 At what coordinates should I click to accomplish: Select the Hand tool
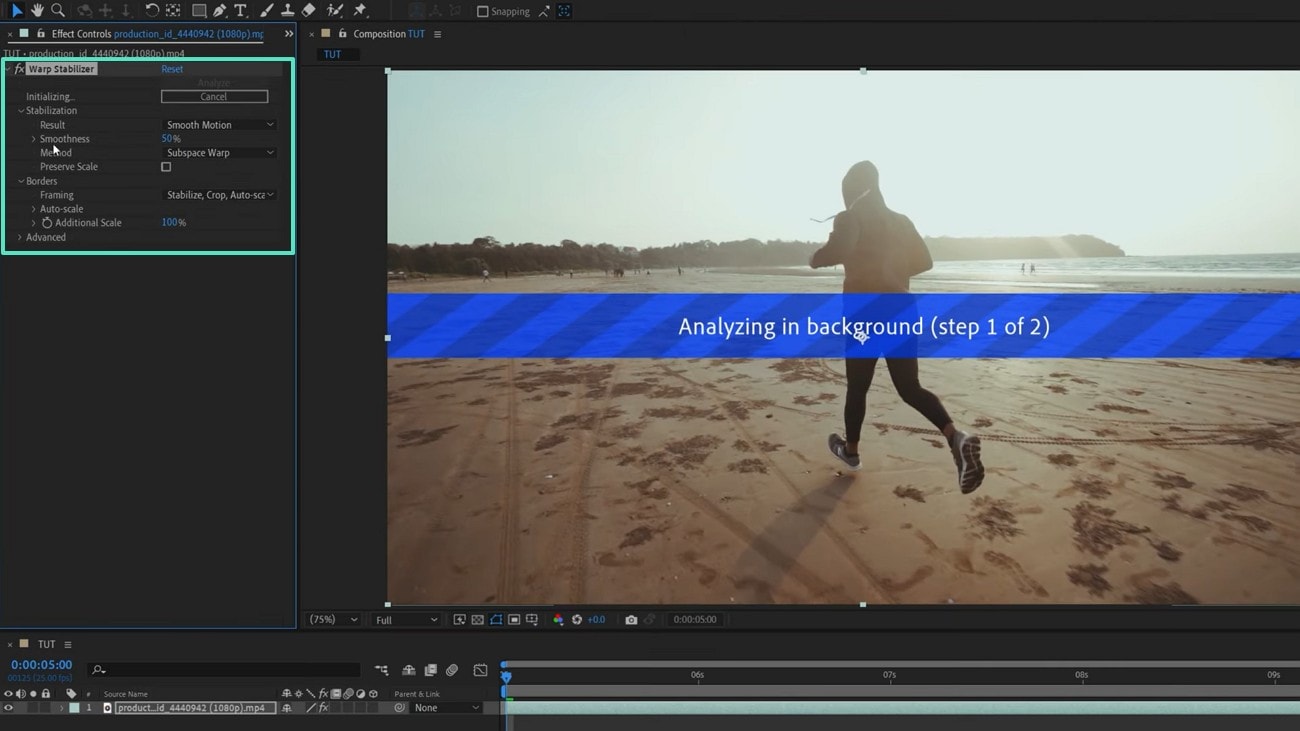coord(37,11)
